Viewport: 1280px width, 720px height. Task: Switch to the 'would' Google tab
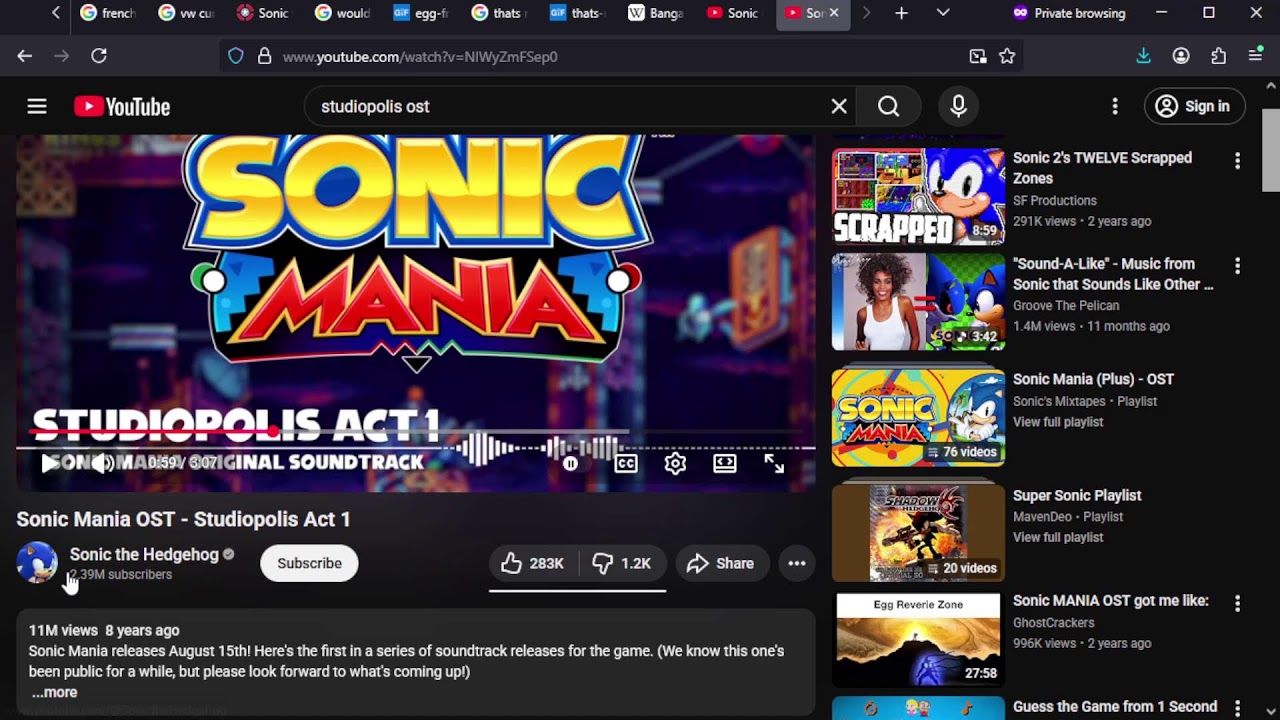(342, 13)
